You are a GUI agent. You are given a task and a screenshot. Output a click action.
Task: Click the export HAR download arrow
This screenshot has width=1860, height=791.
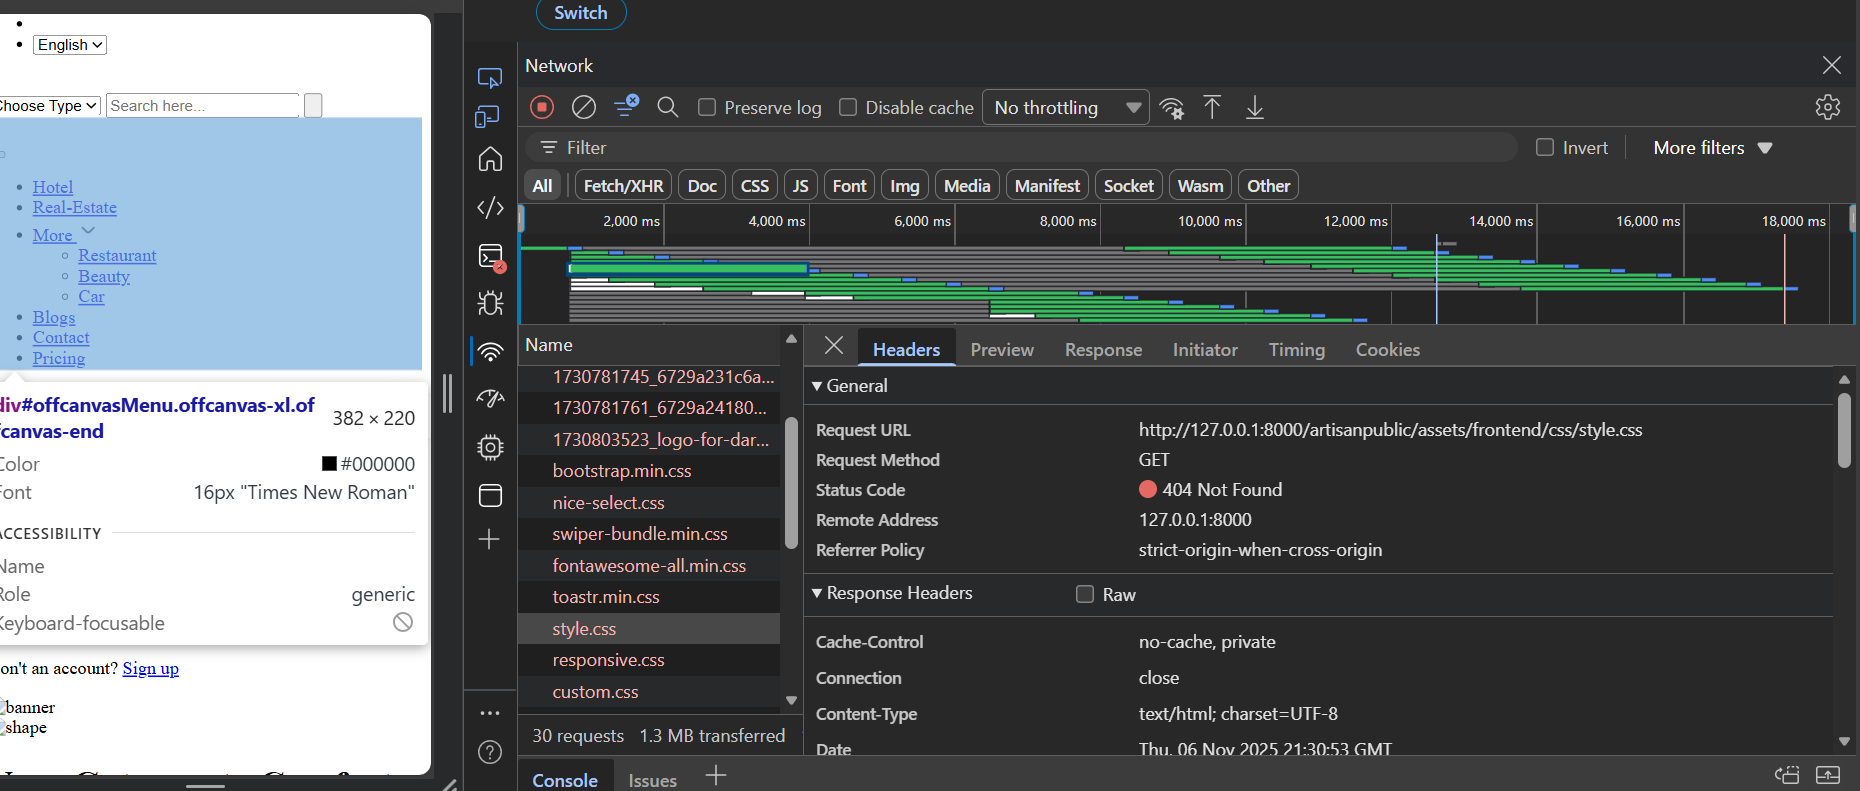coord(1255,107)
